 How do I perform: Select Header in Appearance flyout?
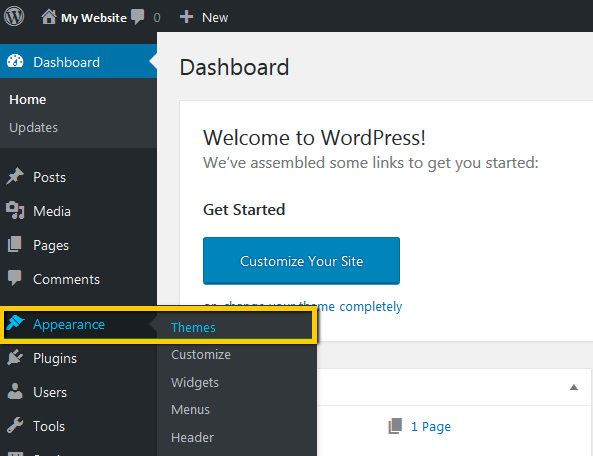click(192, 437)
